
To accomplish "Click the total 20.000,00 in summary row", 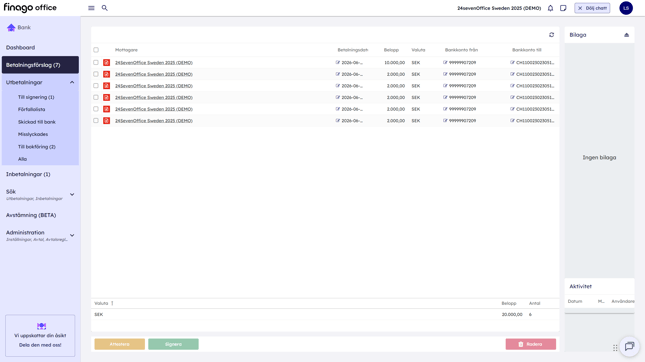I will tap(512, 314).
